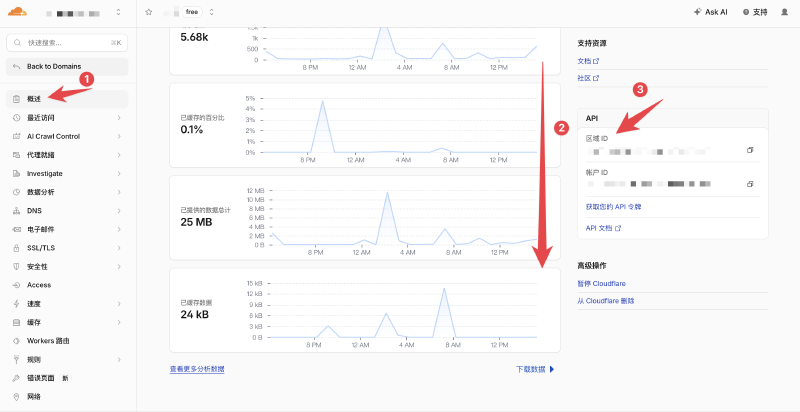Click 获取您的 API 令牌 link
This screenshot has height=412, width=800.
pyautogui.click(x=613, y=207)
